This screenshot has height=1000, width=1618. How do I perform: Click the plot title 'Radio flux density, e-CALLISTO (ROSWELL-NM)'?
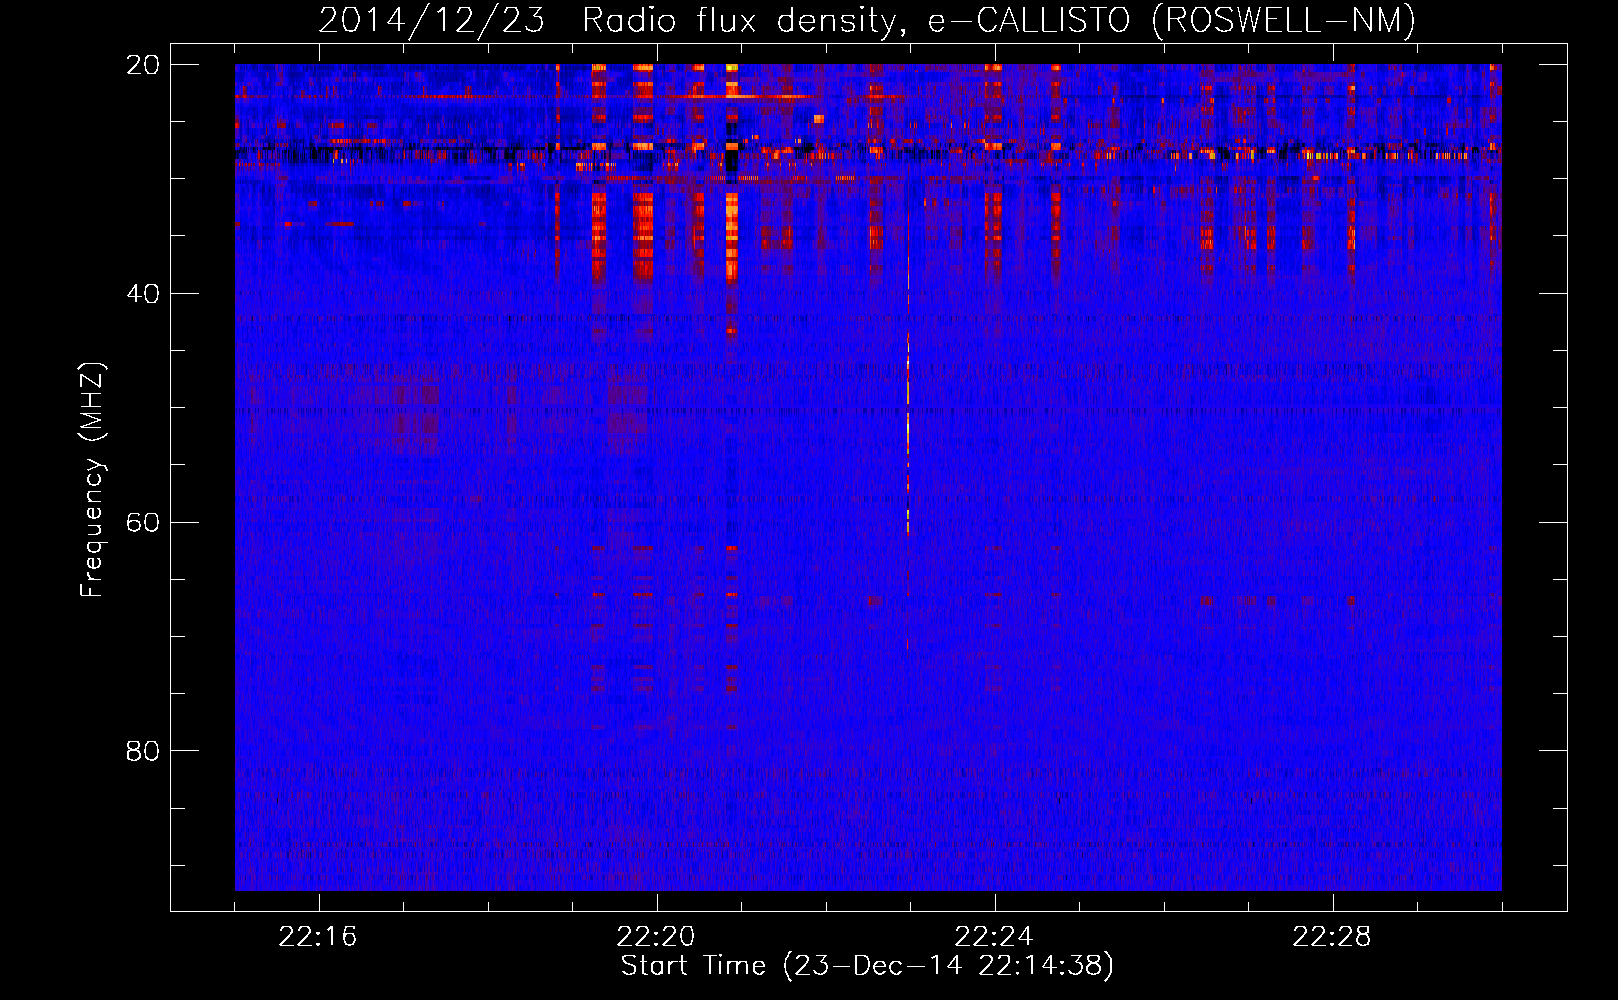click(x=999, y=21)
